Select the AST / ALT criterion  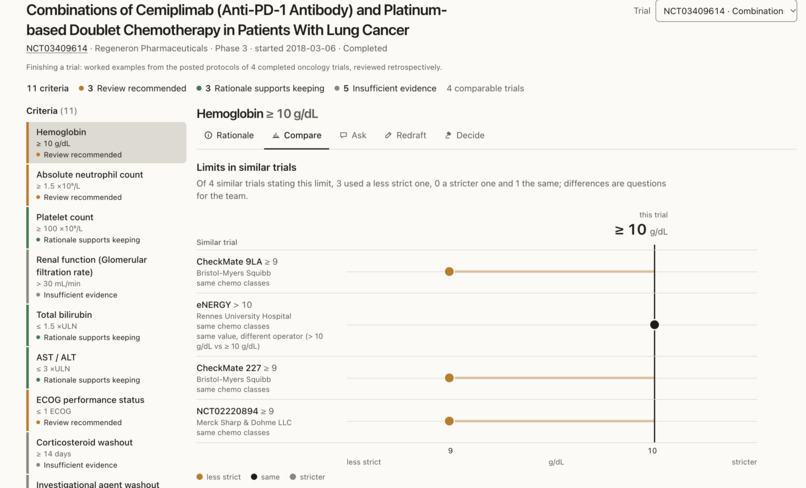point(106,368)
